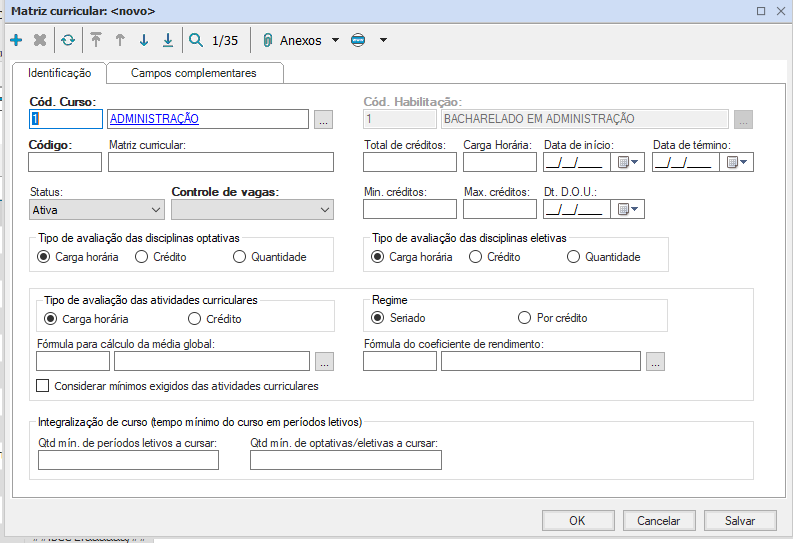Switch to the Campos complementares tab
793x543 pixels.
tap(194, 73)
